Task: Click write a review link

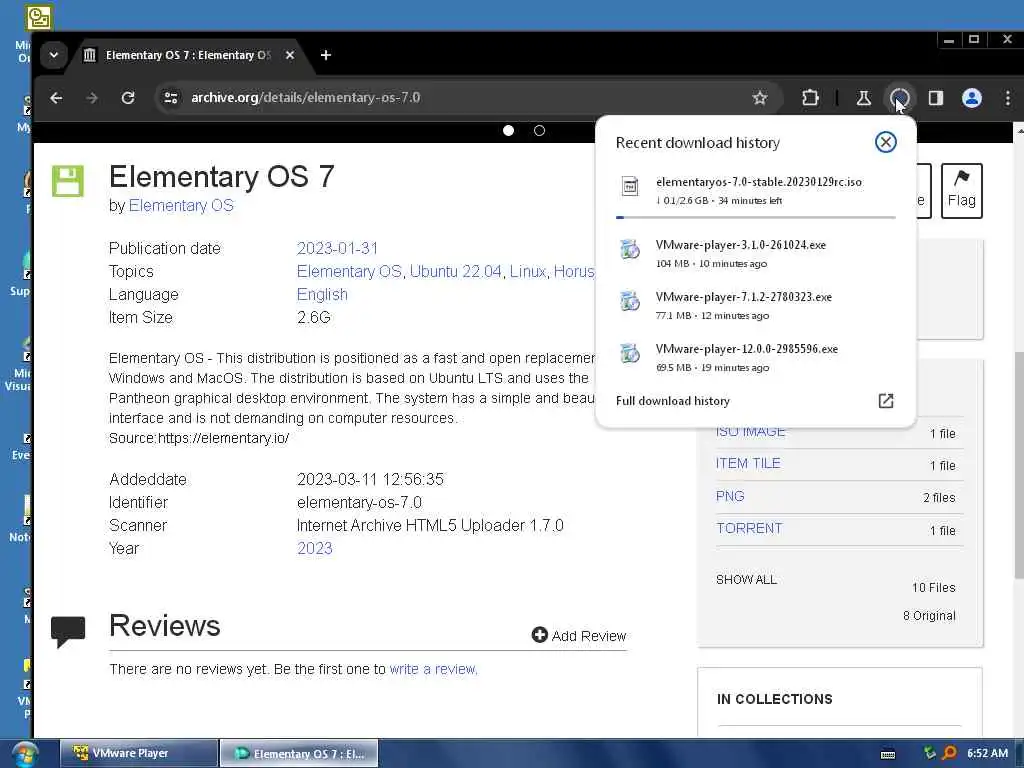Action: coord(433,669)
